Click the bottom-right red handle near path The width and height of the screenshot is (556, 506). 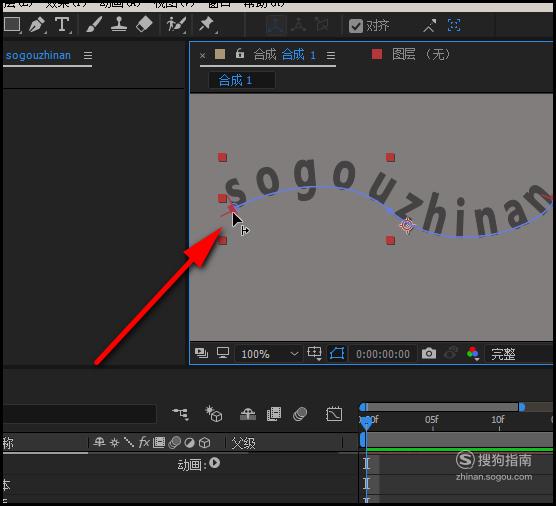pos(390,240)
